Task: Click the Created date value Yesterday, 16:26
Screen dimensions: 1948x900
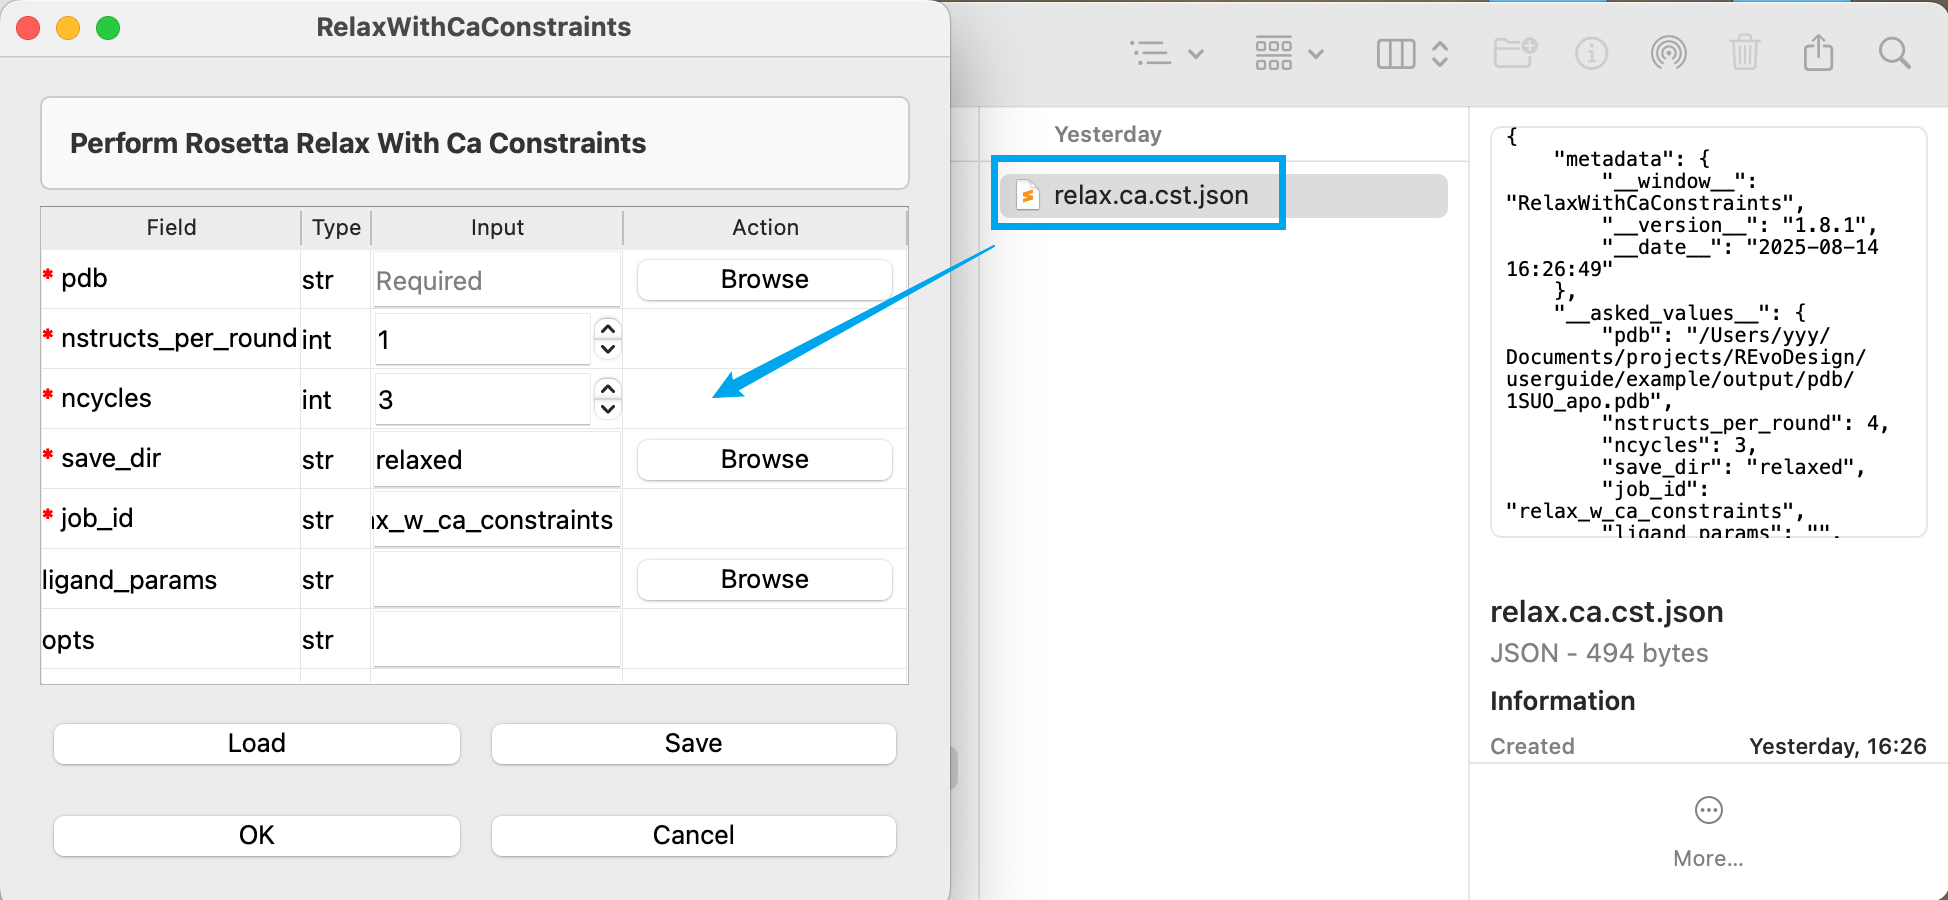Action: 1838,746
